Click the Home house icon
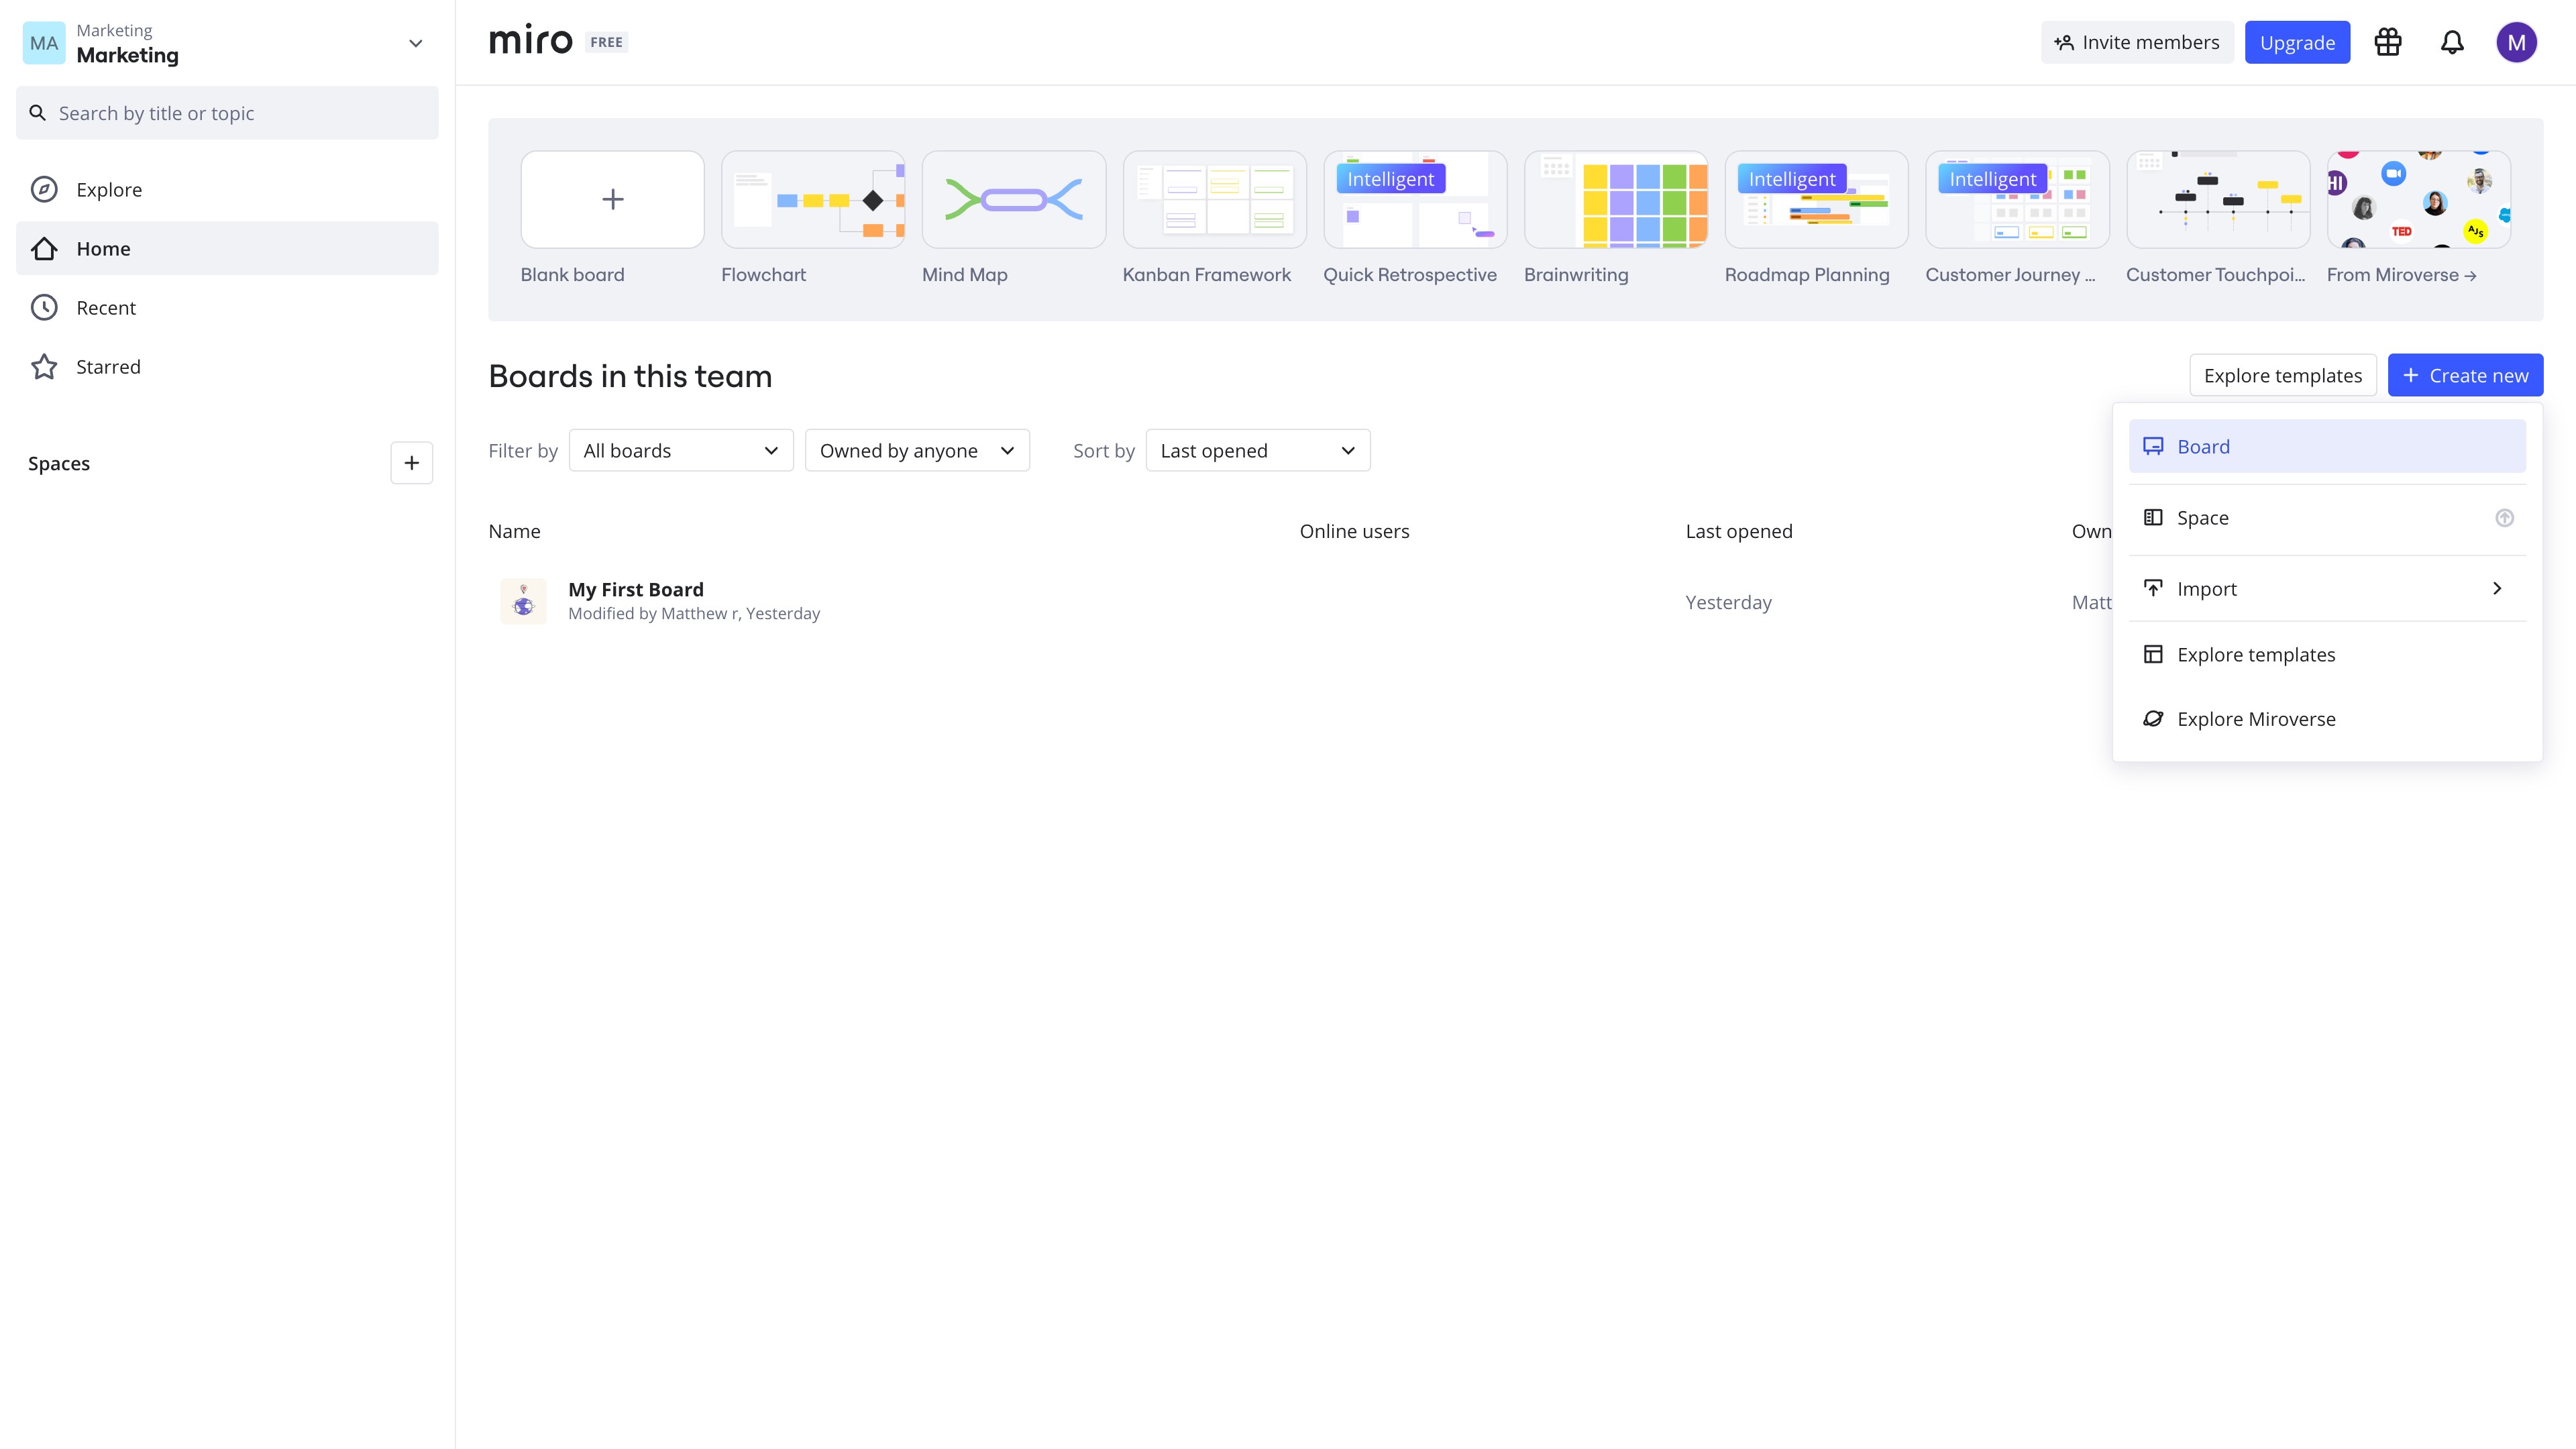Image resolution: width=2576 pixels, height=1449 pixels. coord(44,248)
